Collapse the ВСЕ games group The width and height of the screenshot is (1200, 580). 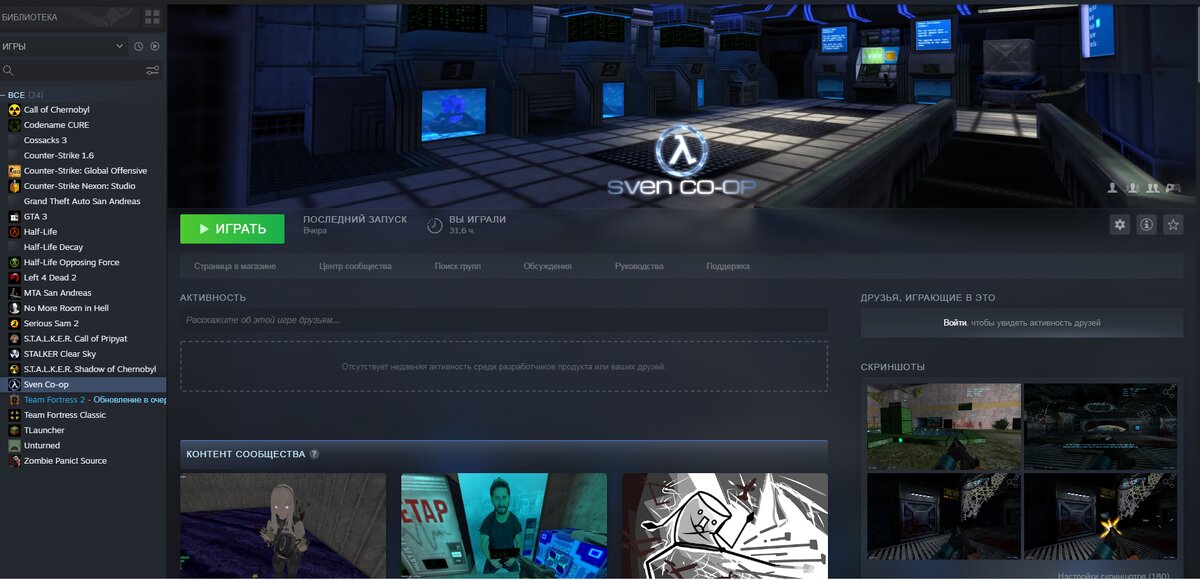click(x=4, y=95)
